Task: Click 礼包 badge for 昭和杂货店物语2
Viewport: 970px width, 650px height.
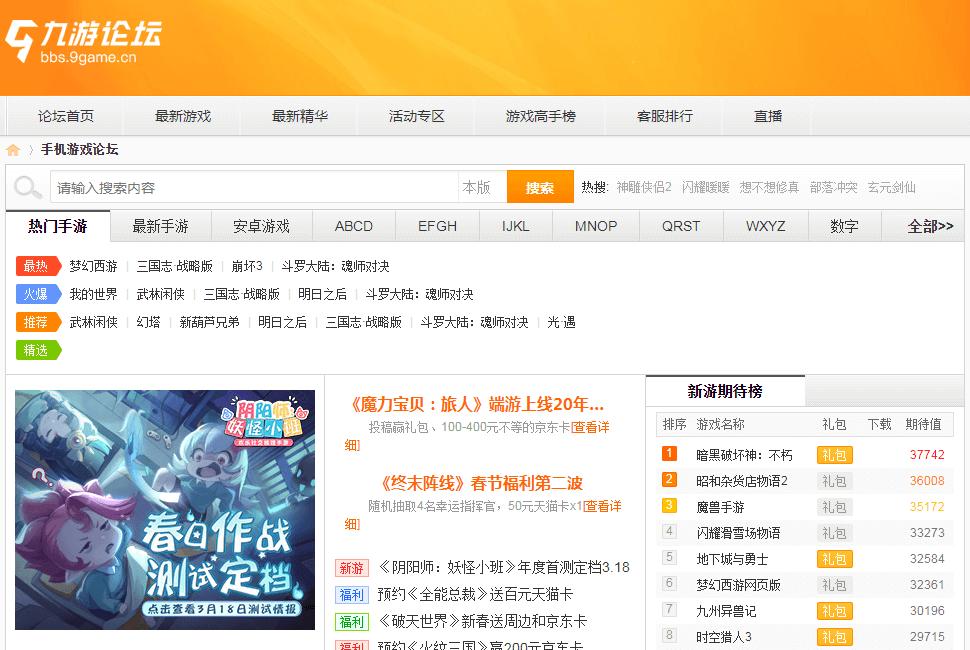Action: click(x=835, y=481)
